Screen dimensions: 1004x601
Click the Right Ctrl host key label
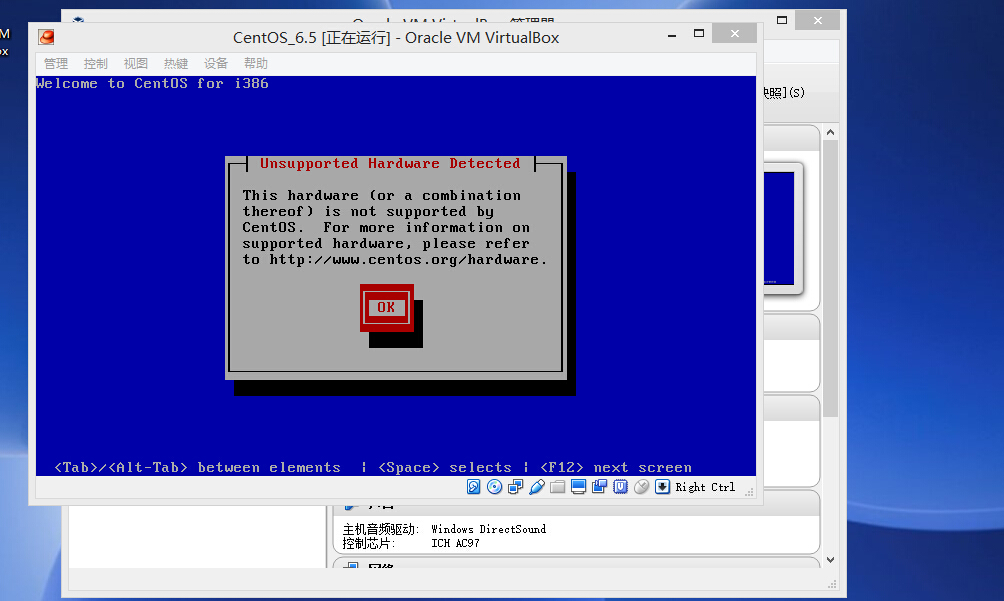point(705,487)
